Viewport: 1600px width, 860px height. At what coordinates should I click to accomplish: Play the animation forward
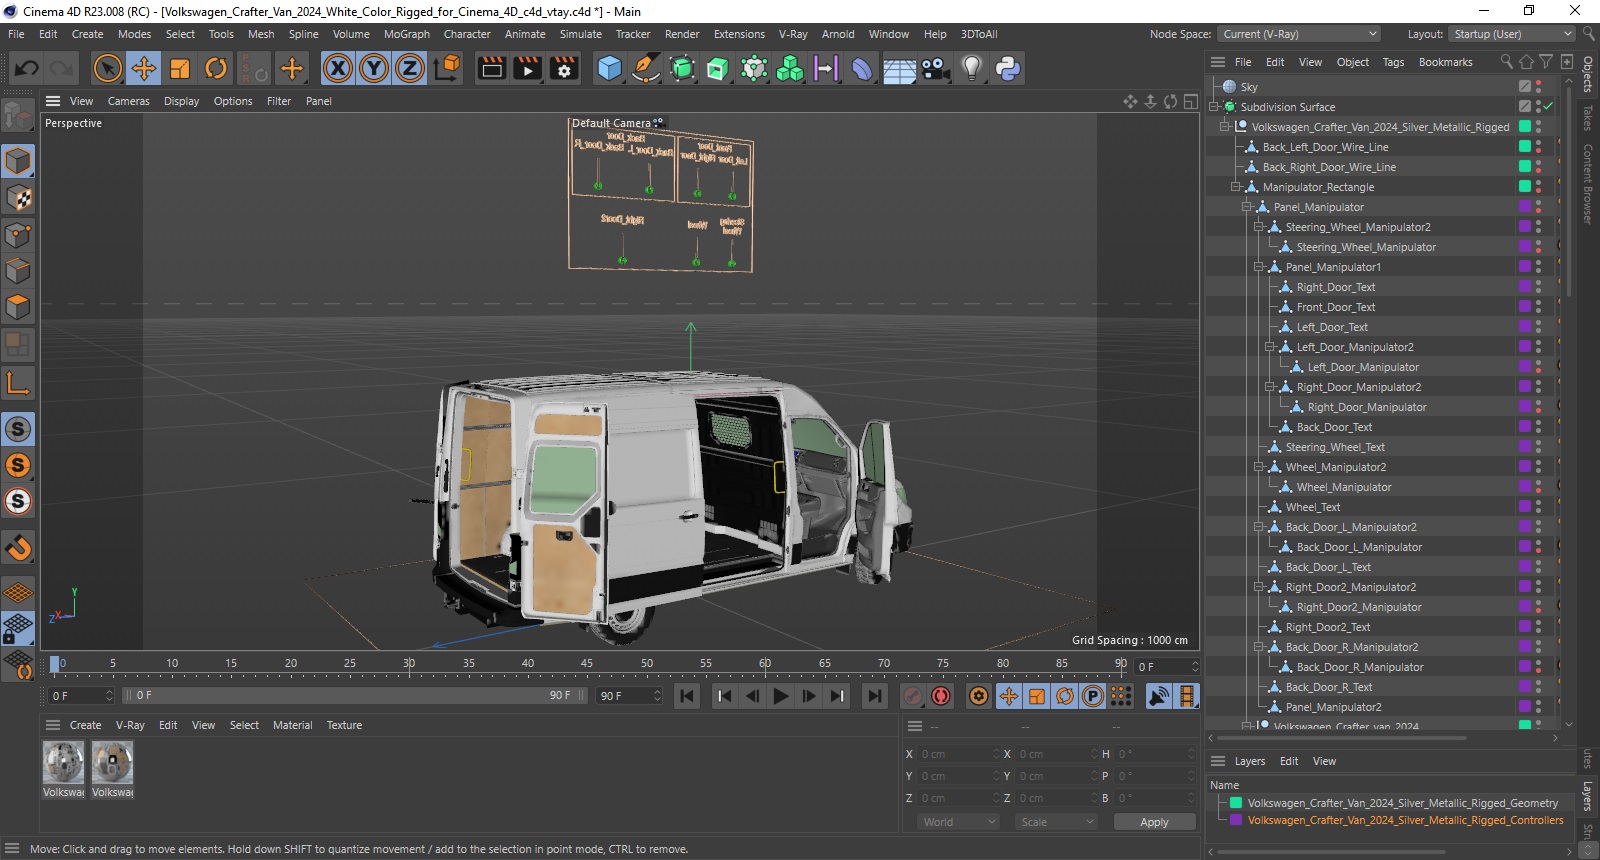pyautogui.click(x=781, y=696)
